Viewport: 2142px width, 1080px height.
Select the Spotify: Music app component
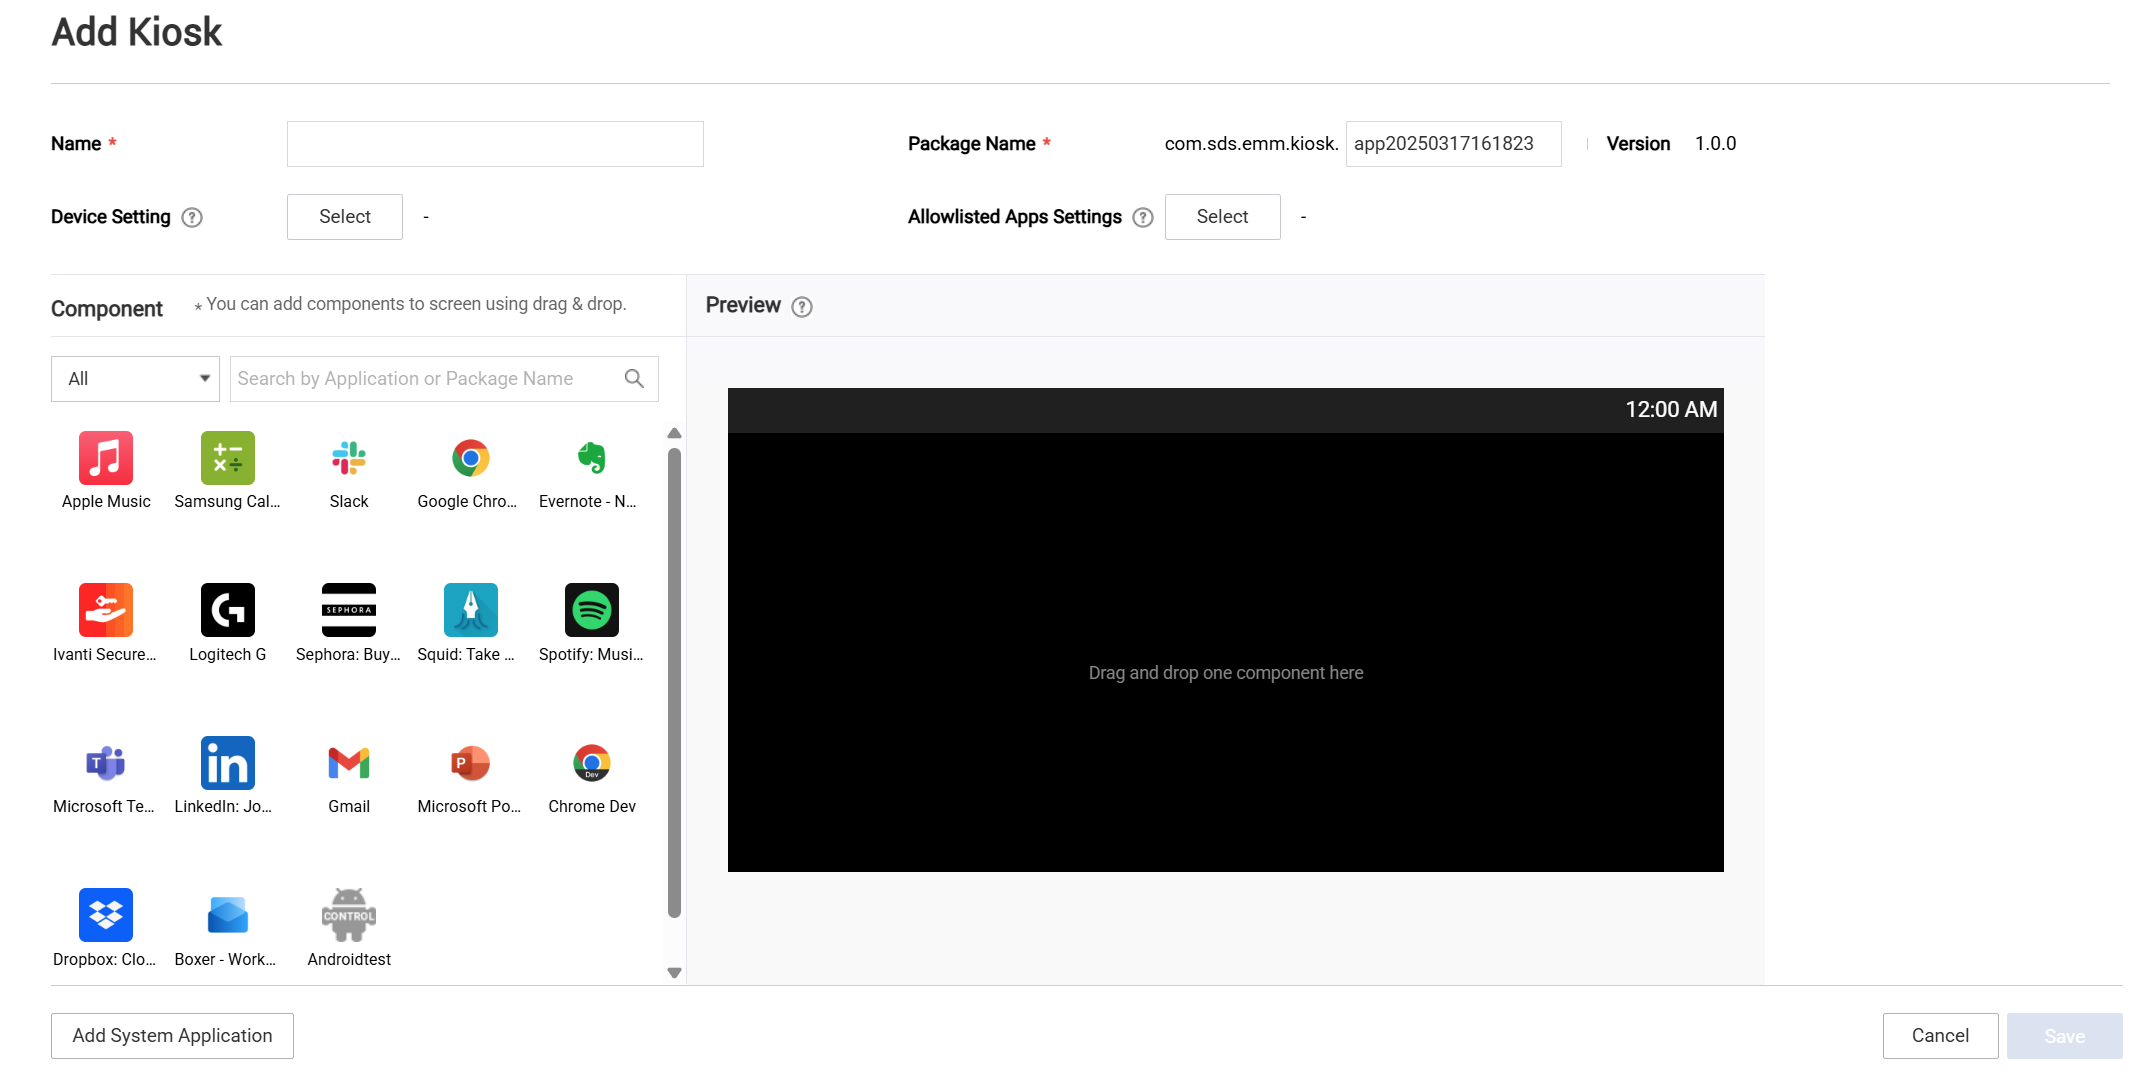[x=591, y=610]
